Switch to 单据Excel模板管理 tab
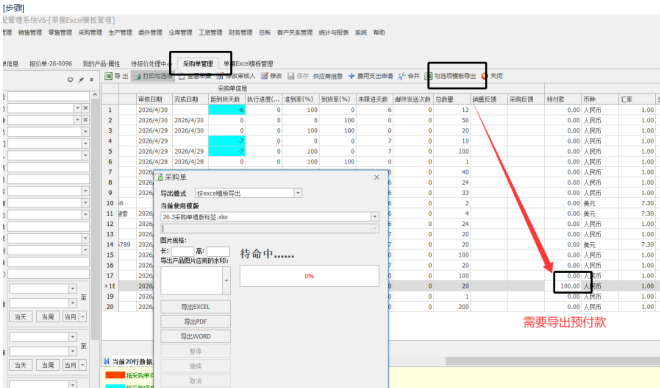 pos(248,64)
